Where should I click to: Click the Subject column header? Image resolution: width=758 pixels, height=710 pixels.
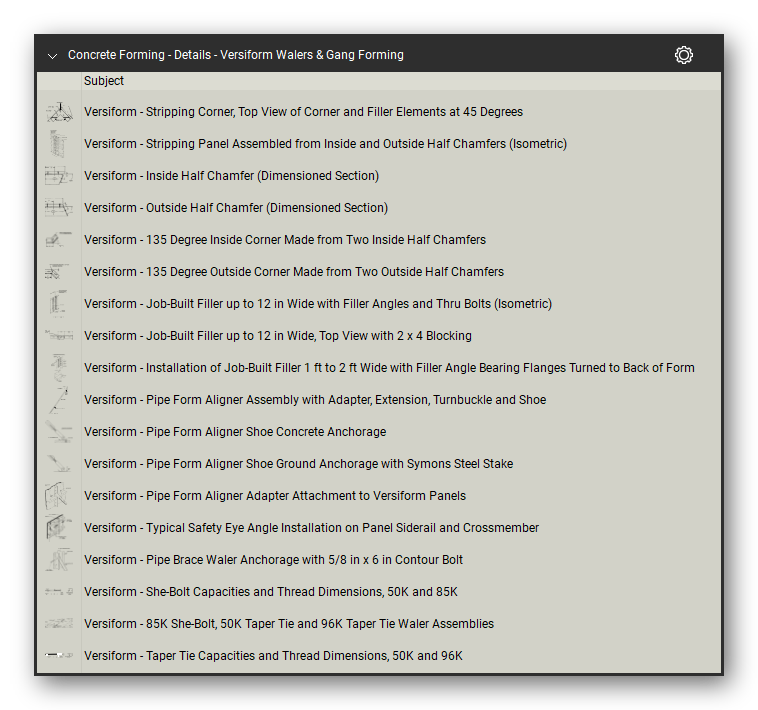click(x=103, y=81)
